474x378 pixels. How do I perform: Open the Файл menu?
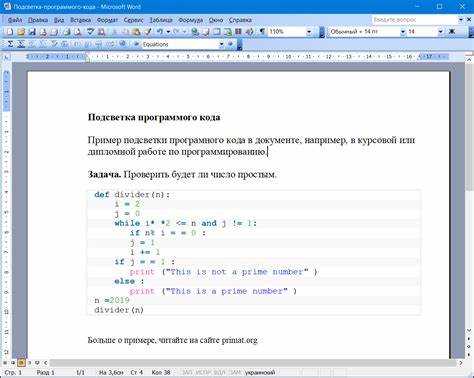[15, 20]
